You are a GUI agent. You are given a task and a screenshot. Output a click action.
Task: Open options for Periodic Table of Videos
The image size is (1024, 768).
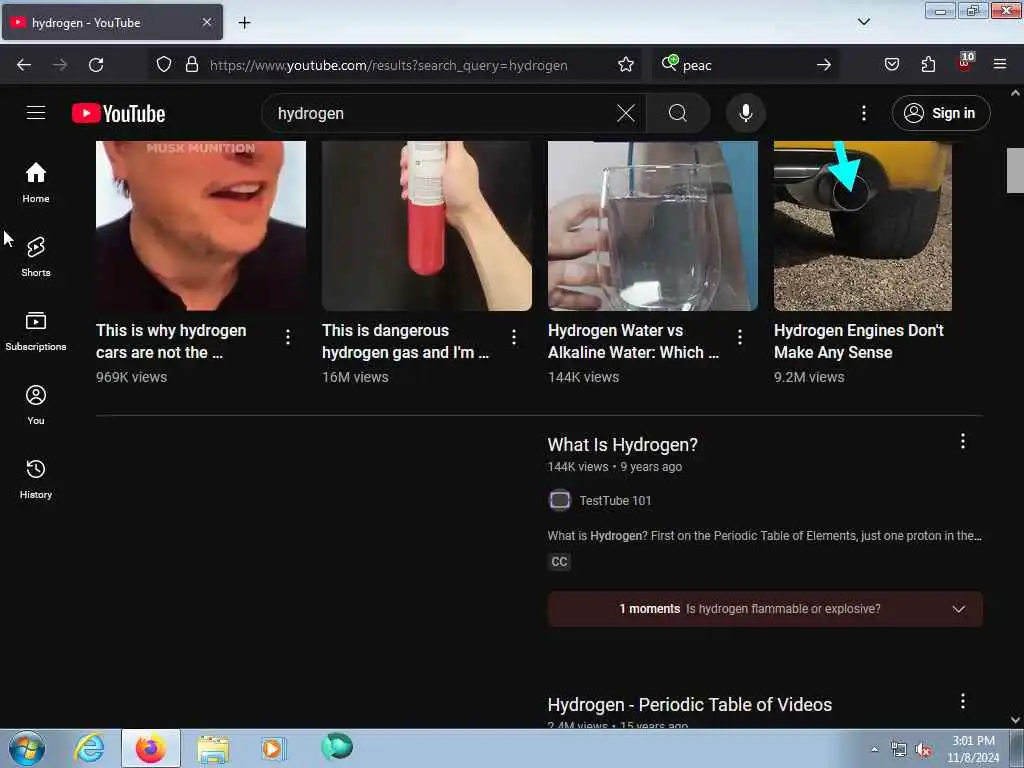pos(962,701)
